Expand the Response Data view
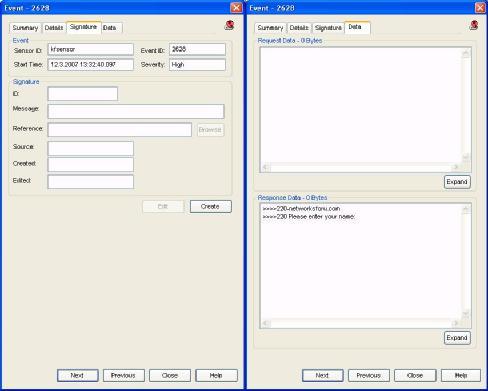This screenshot has height=391, width=488. coord(457,338)
